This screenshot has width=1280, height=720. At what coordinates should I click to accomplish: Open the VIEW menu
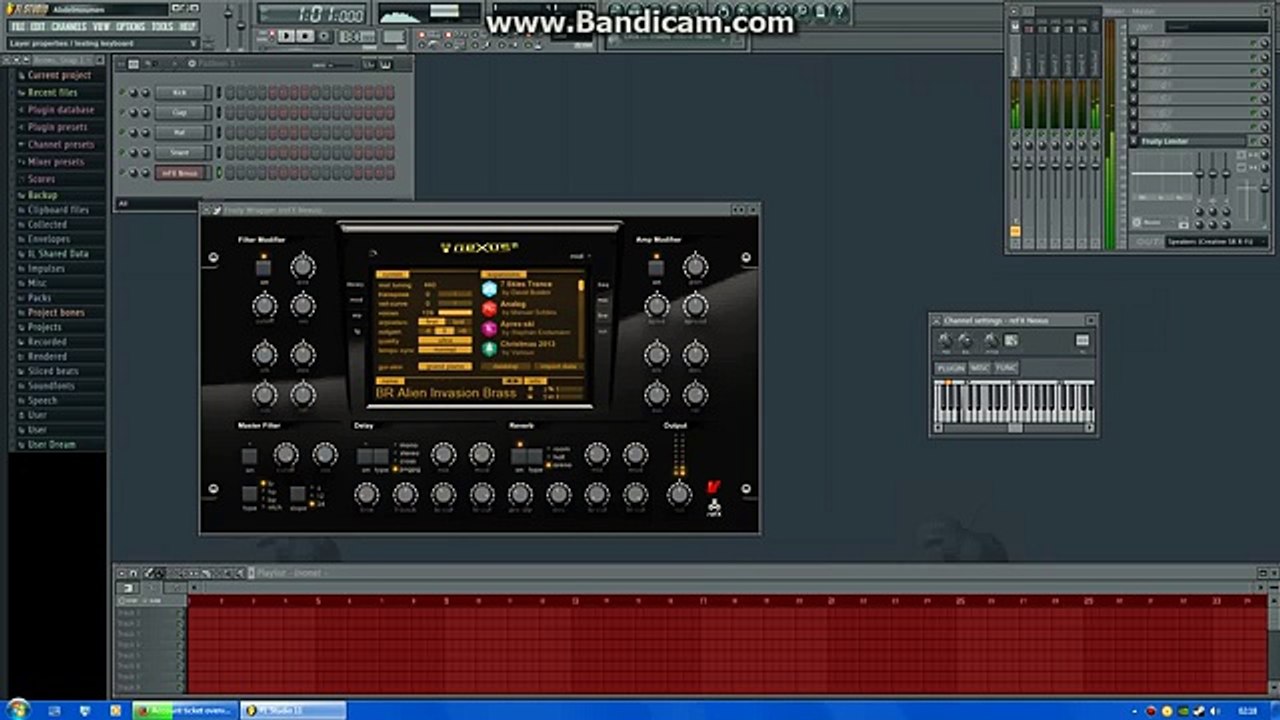pyautogui.click(x=102, y=26)
